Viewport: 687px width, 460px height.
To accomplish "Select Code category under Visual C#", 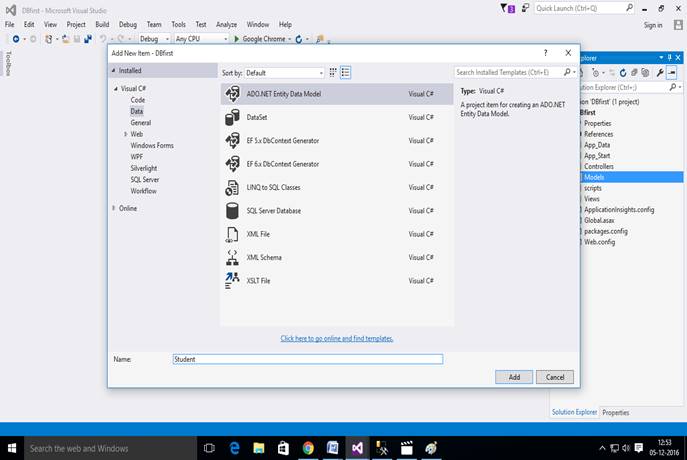I will 138,100.
